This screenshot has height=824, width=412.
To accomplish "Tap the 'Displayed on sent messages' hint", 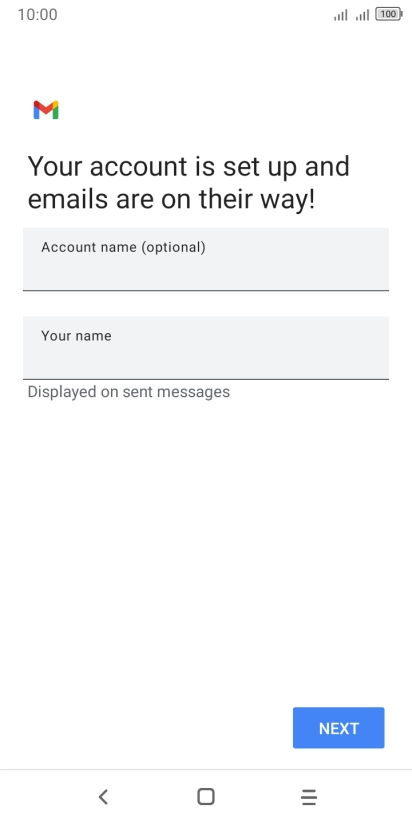I will [129, 392].
